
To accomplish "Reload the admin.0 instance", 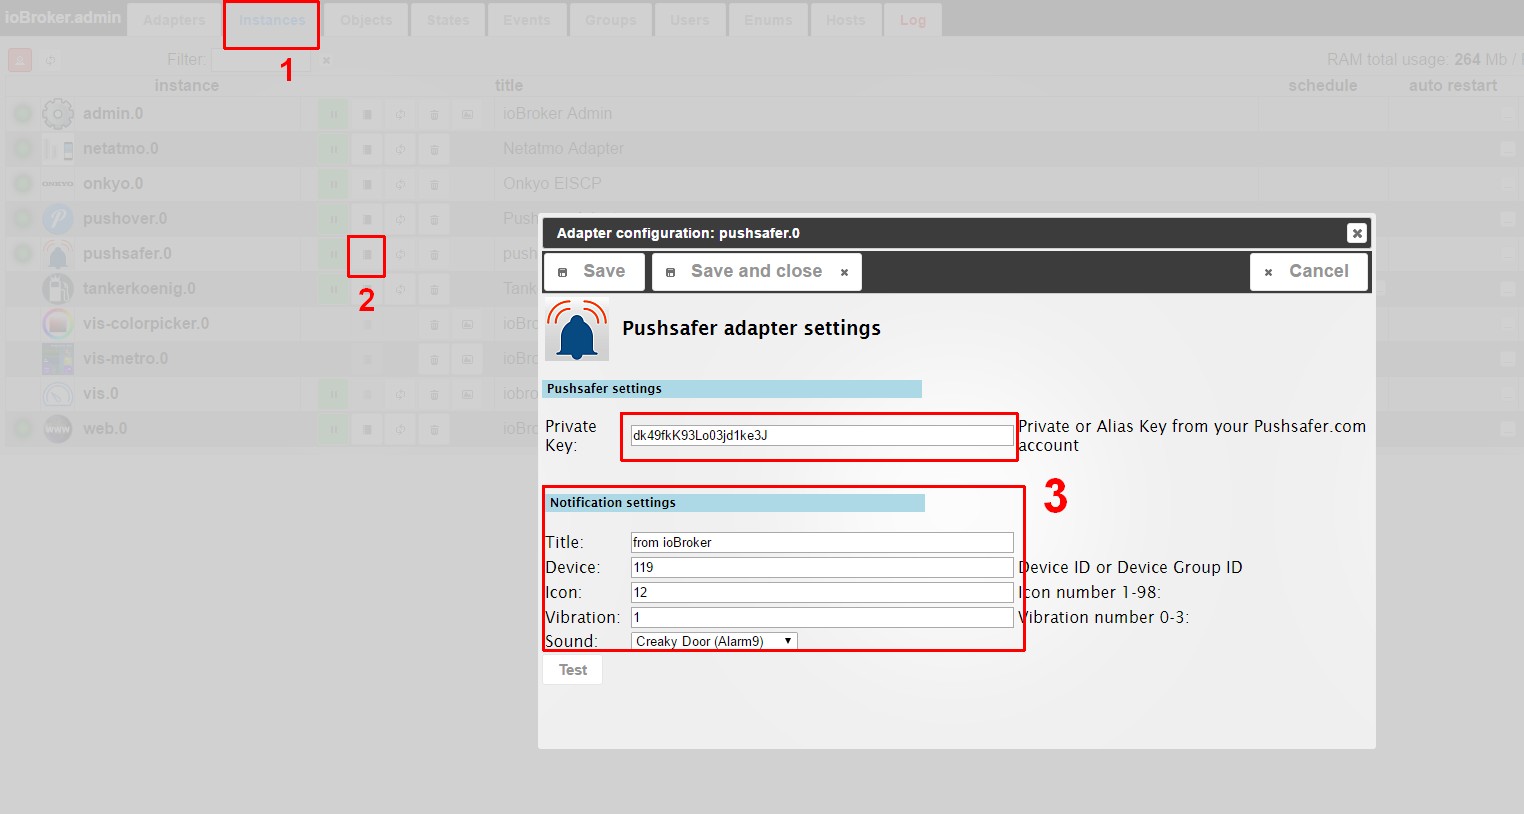I will click(x=400, y=115).
